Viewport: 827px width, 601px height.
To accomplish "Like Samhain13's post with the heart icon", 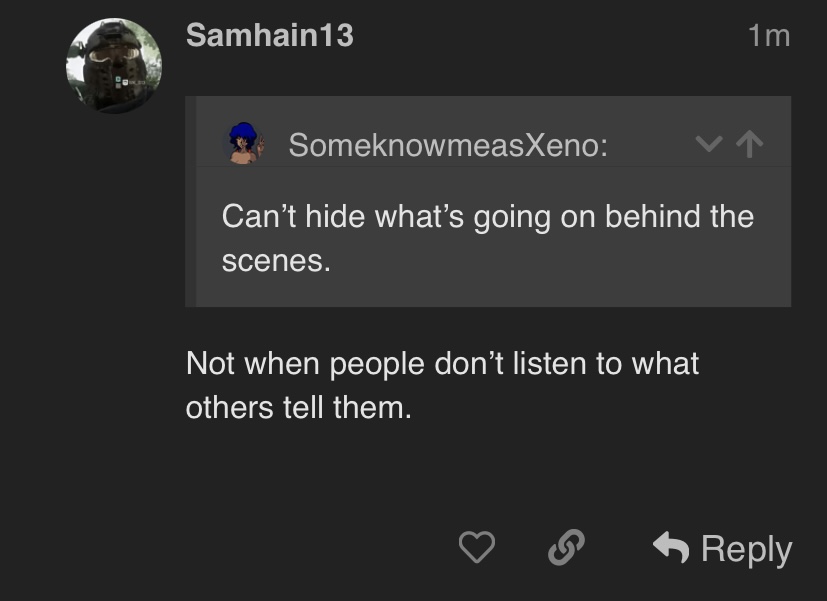I will coord(476,547).
